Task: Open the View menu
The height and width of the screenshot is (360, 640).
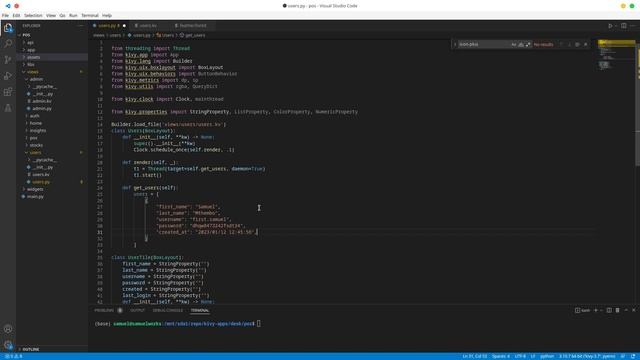Action: point(51,16)
